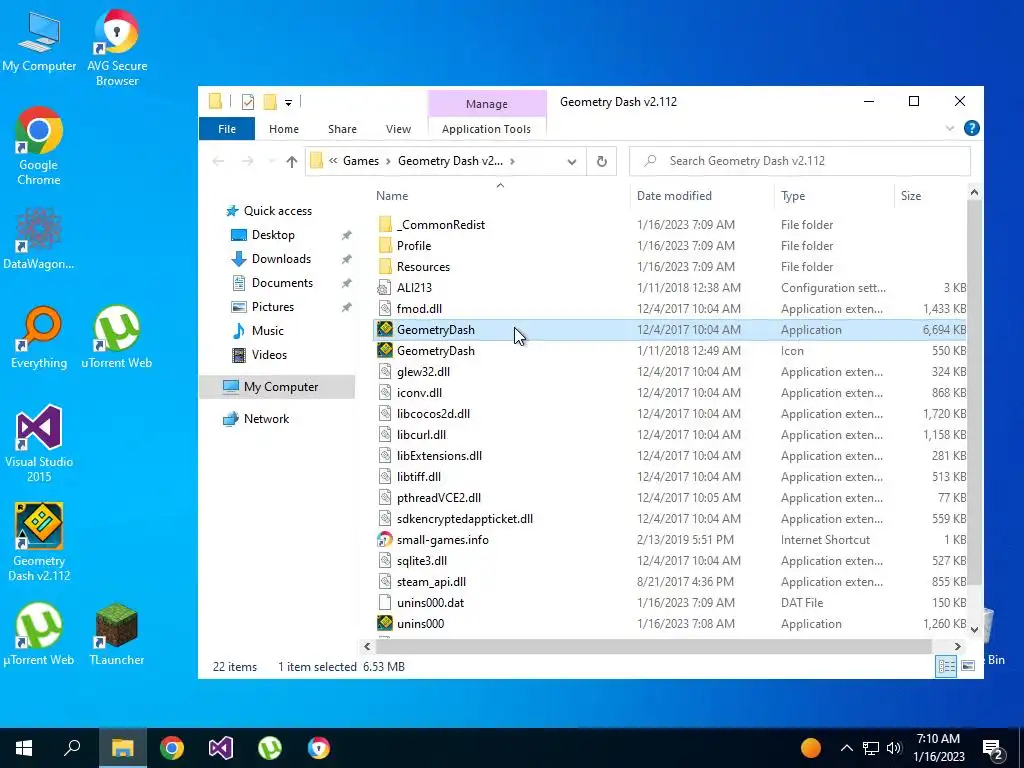
Task: Click the volume icon in system tray
Action: coord(893,748)
